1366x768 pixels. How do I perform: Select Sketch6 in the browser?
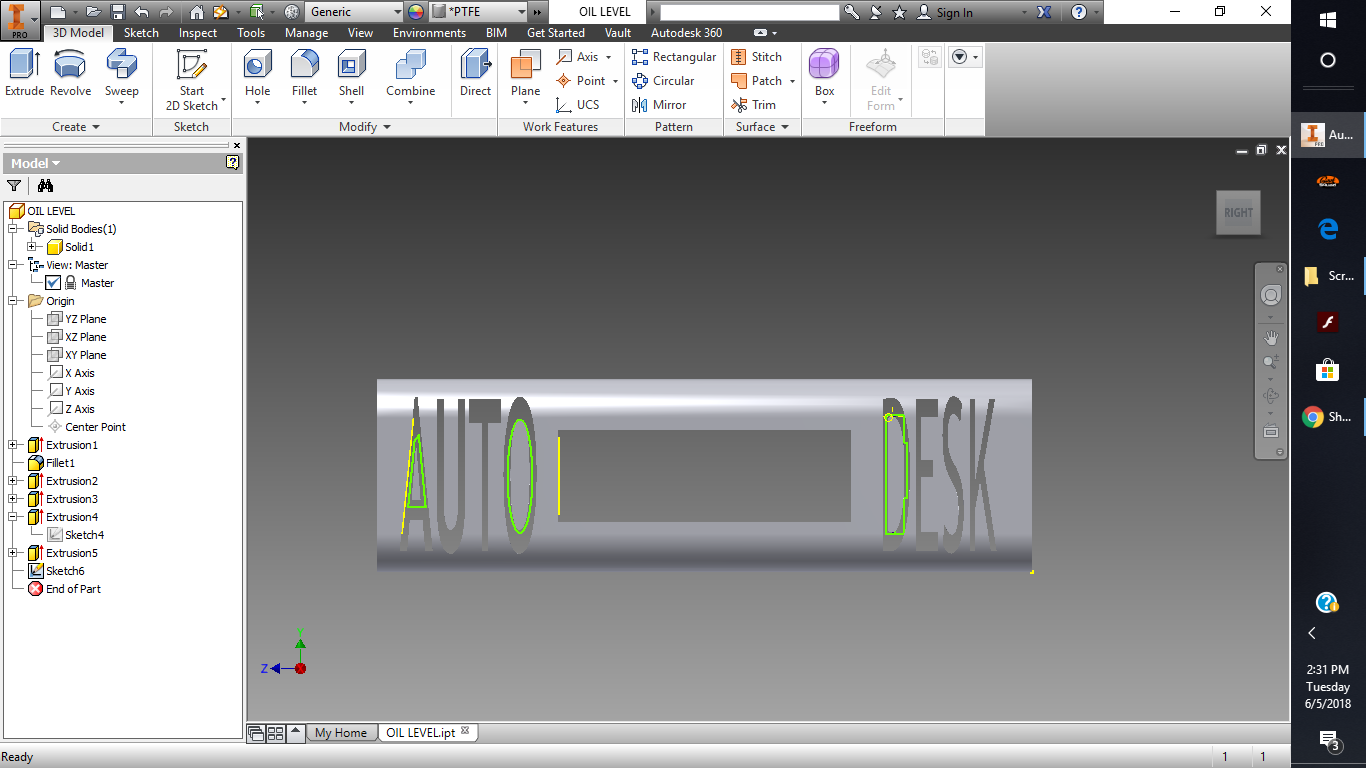pyautogui.click(x=65, y=571)
